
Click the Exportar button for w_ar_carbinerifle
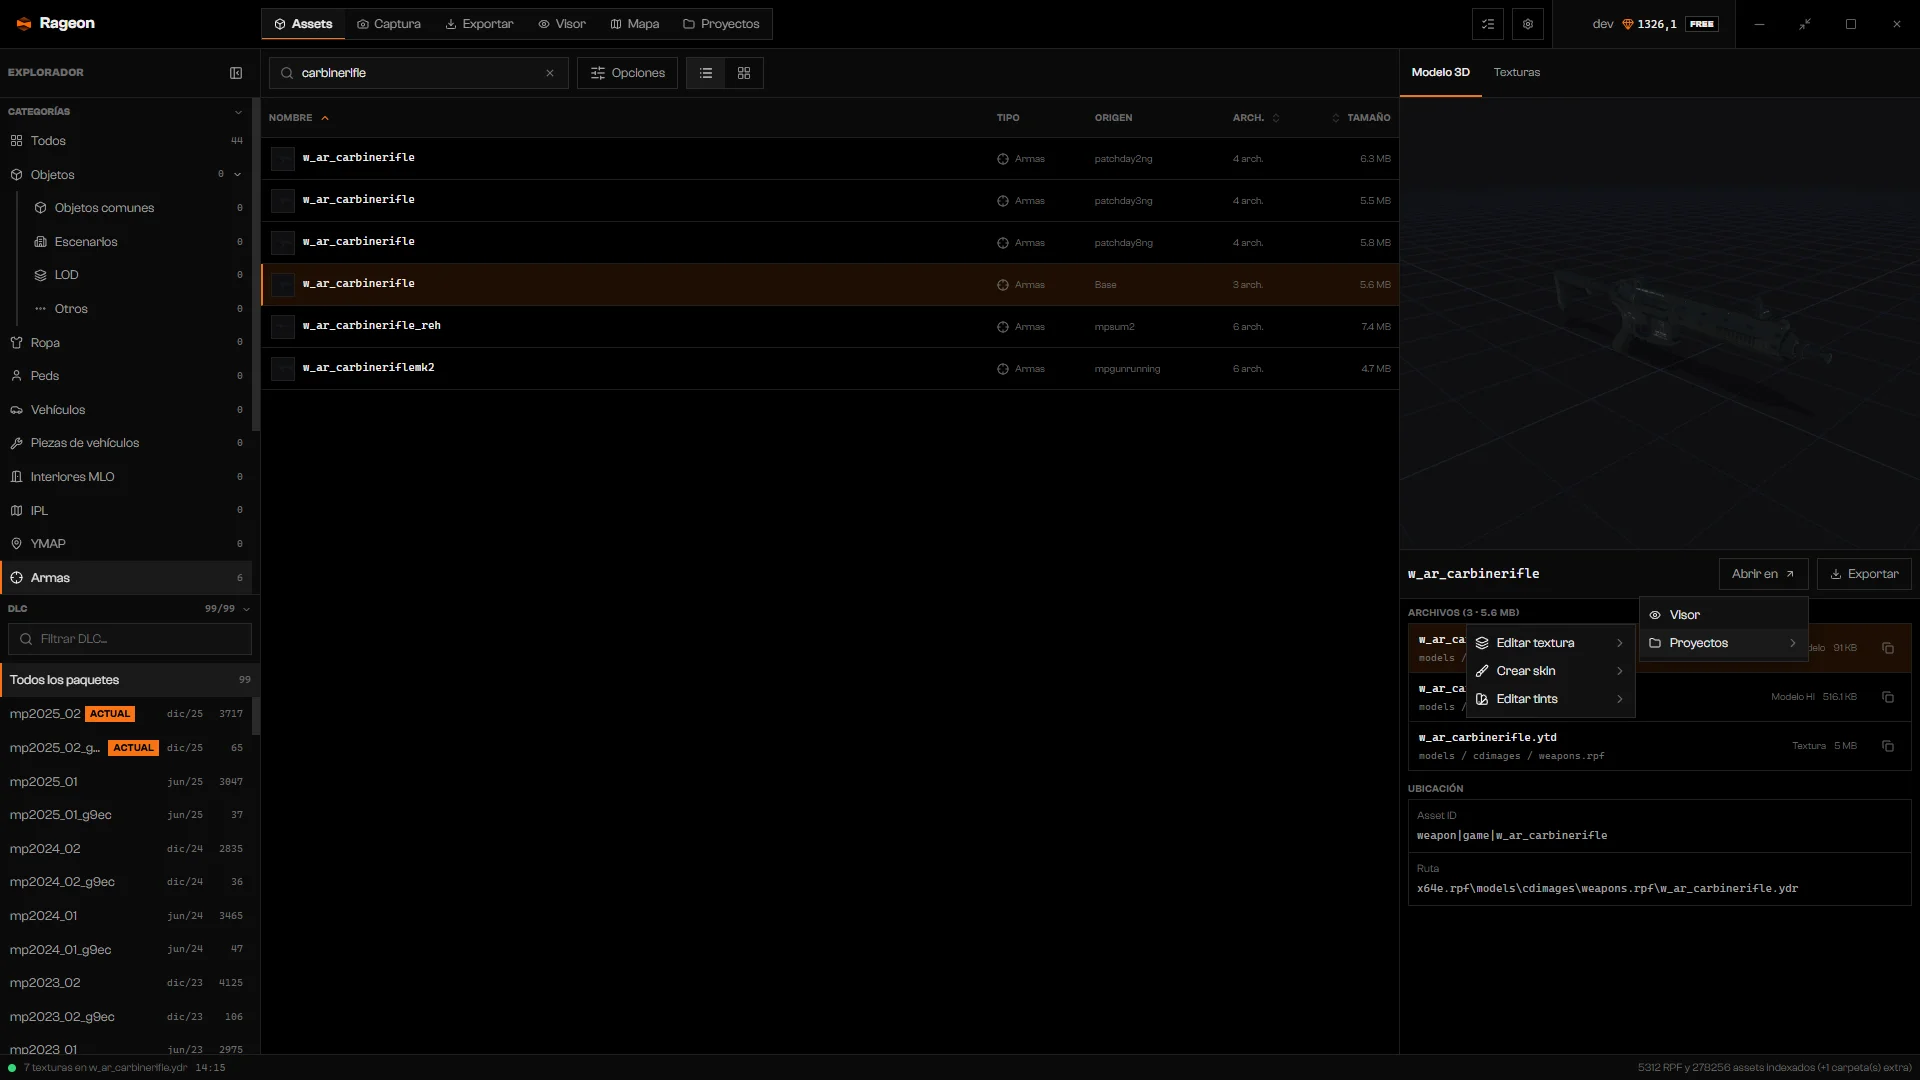pos(1864,574)
